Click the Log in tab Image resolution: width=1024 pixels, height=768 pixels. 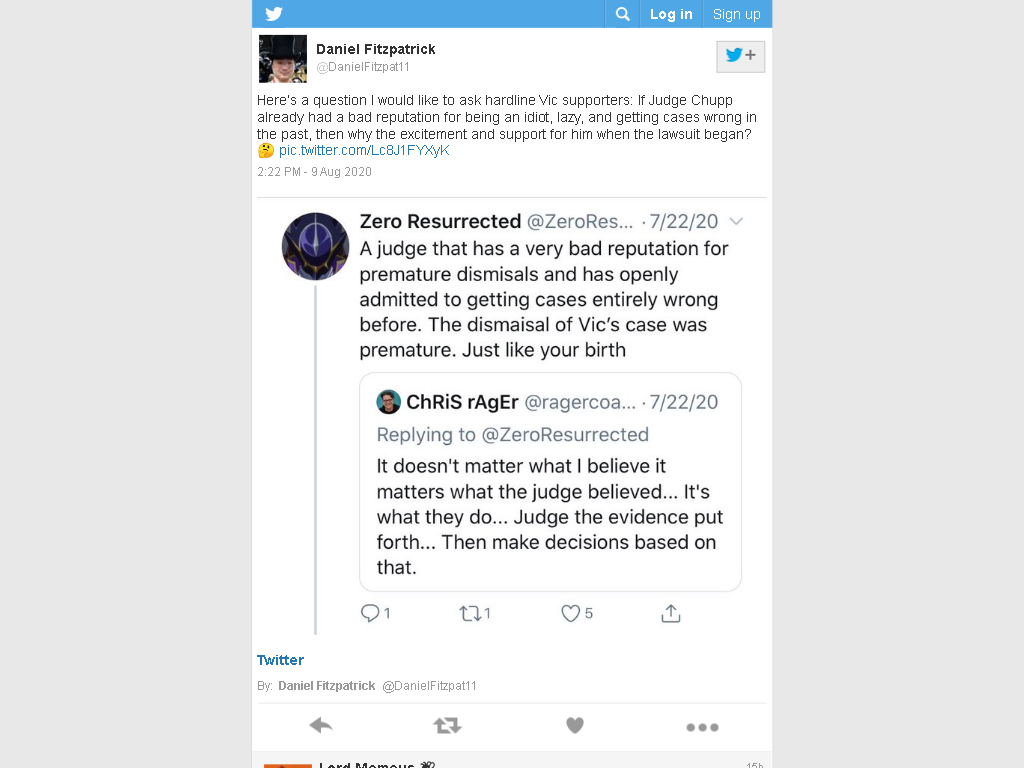pyautogui.click(x=671, y=14)
